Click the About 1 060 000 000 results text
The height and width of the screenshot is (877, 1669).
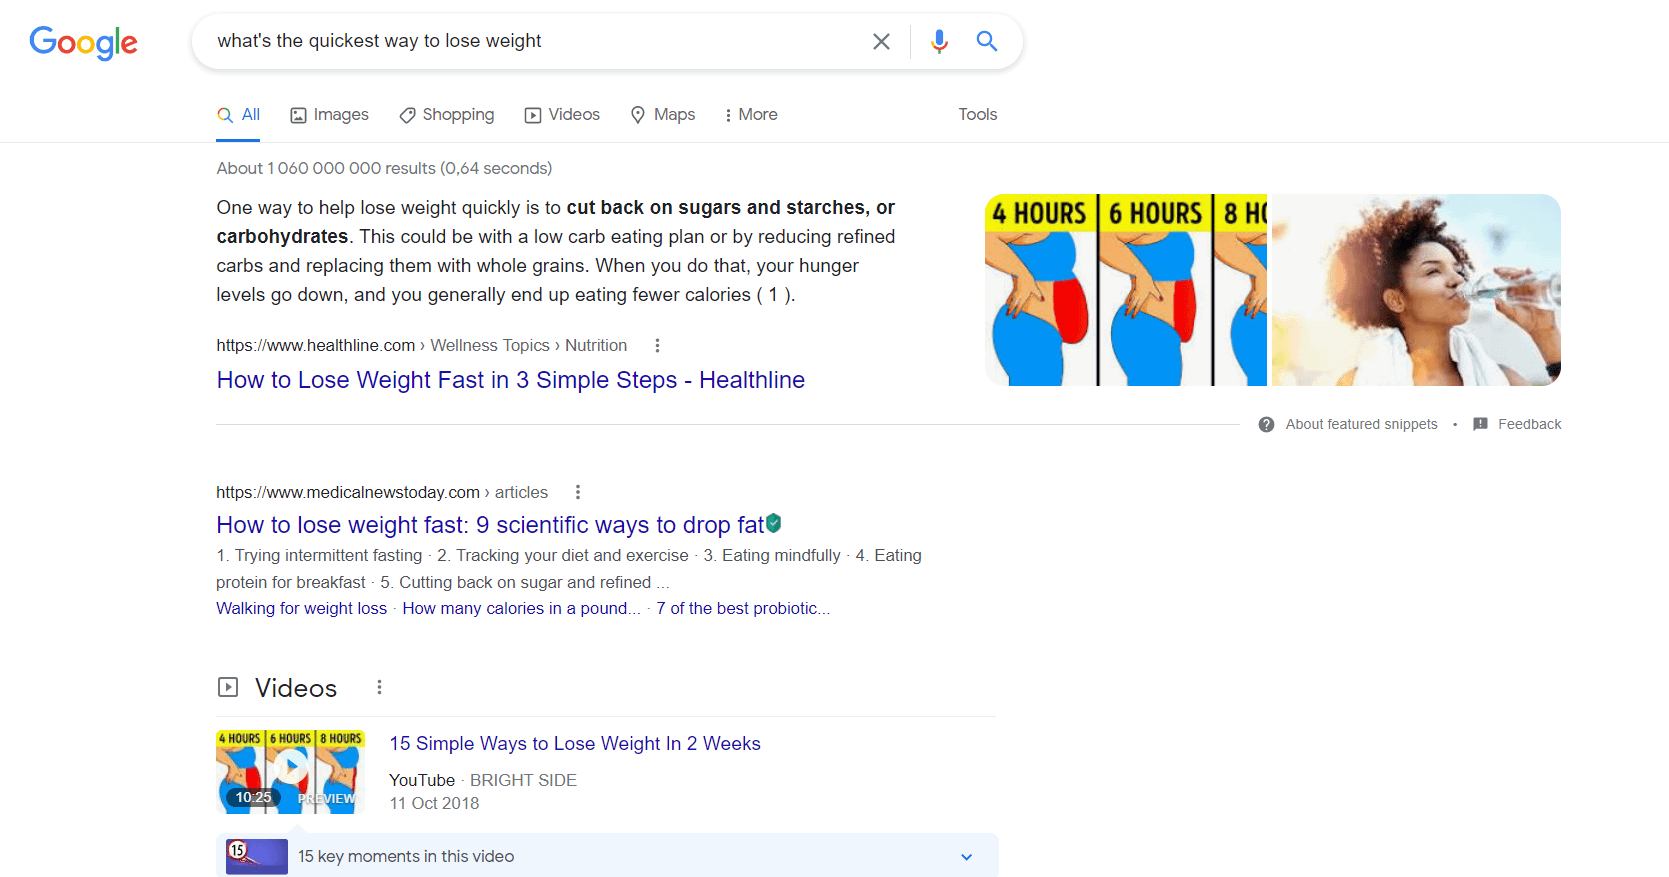[x=384, y=168]
